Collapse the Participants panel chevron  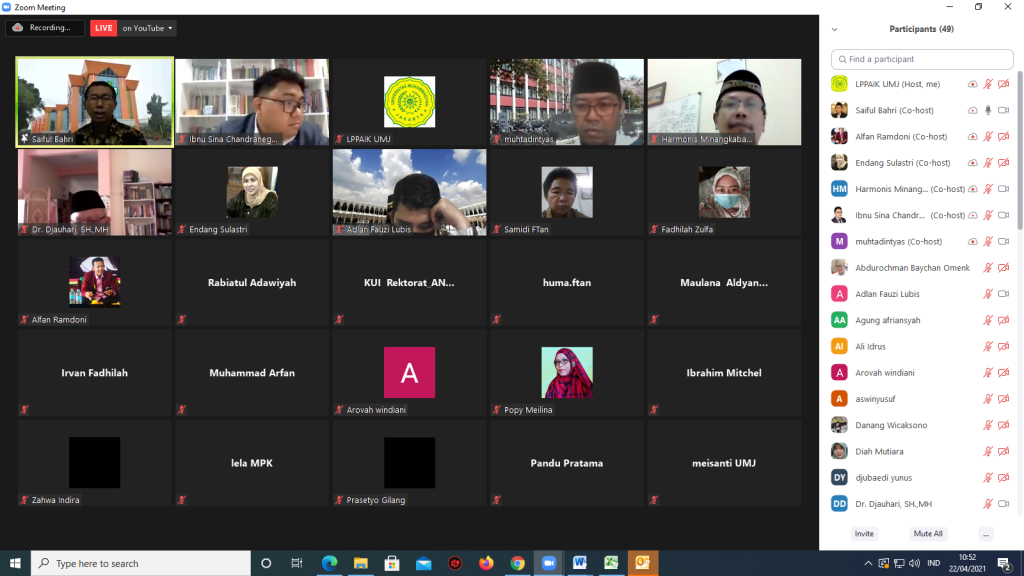835,29
